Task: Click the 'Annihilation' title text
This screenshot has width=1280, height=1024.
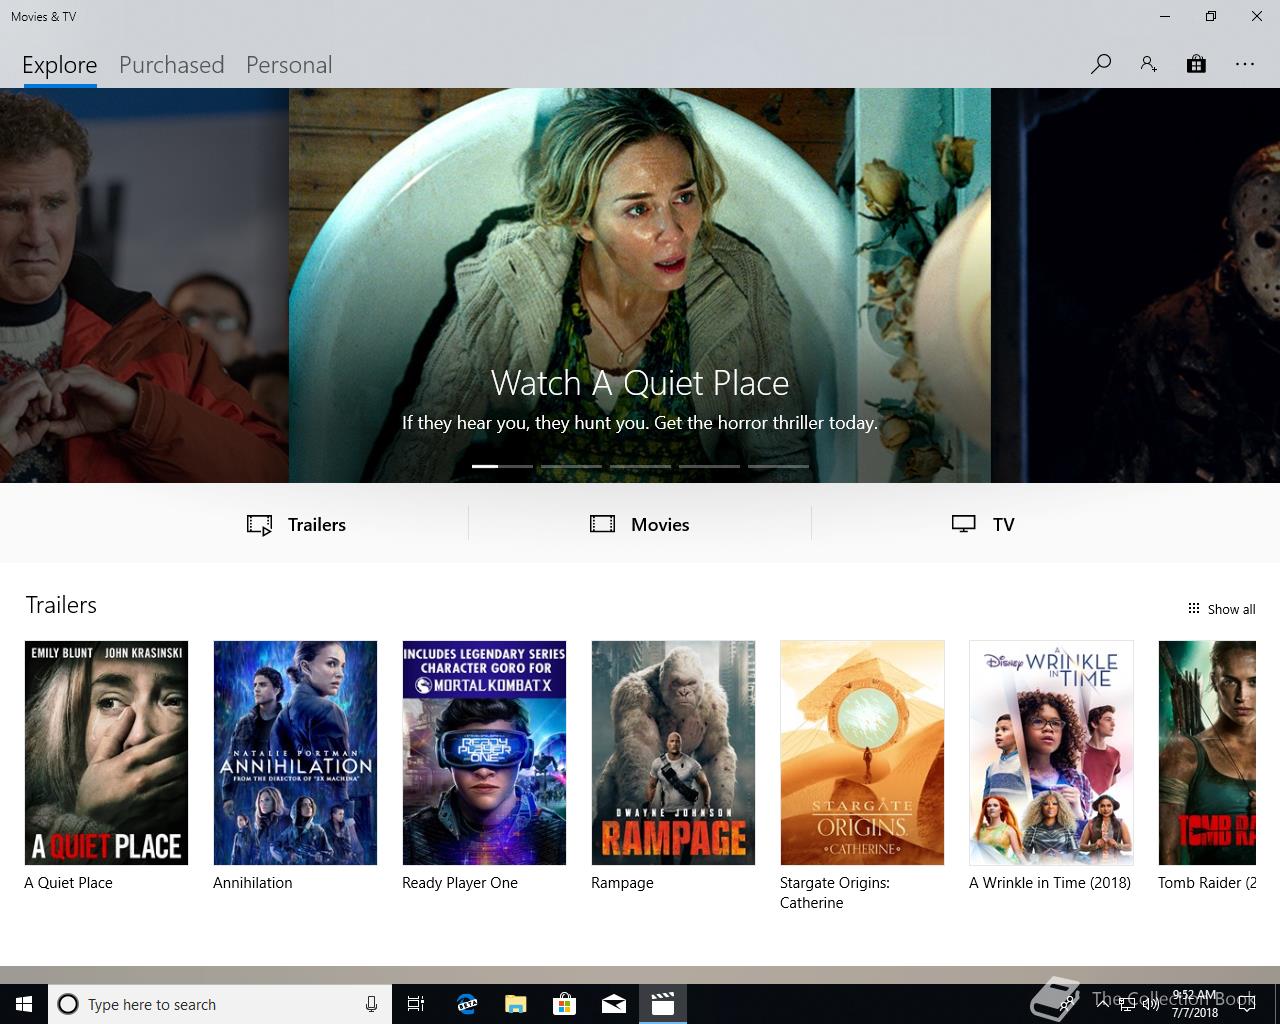Action: coord(253,883)
